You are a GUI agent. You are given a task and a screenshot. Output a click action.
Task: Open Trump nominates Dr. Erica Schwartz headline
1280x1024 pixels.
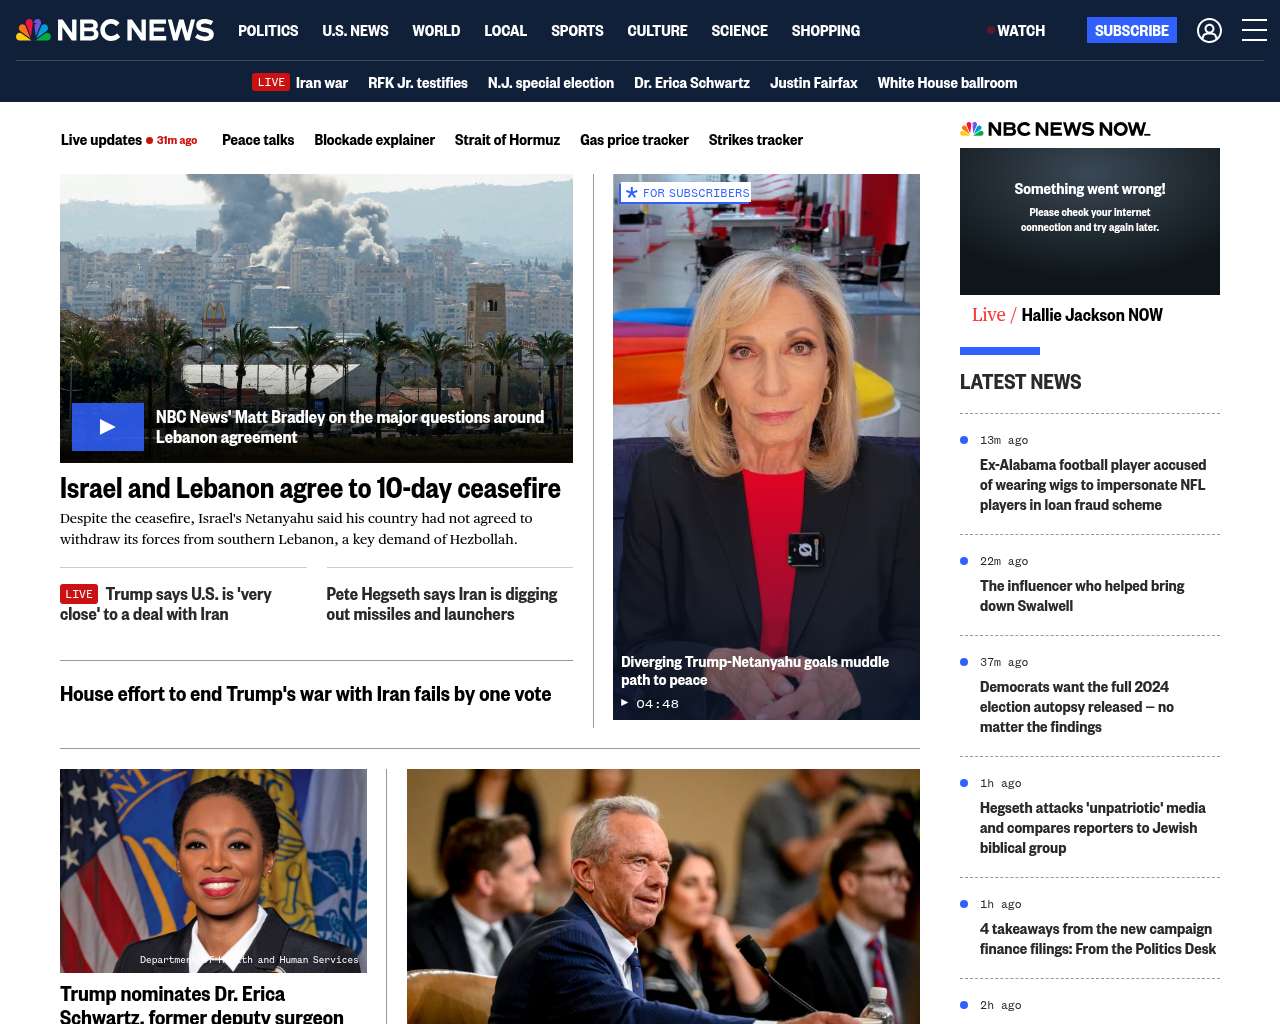pyautogui.click(x=202, y=1004)
